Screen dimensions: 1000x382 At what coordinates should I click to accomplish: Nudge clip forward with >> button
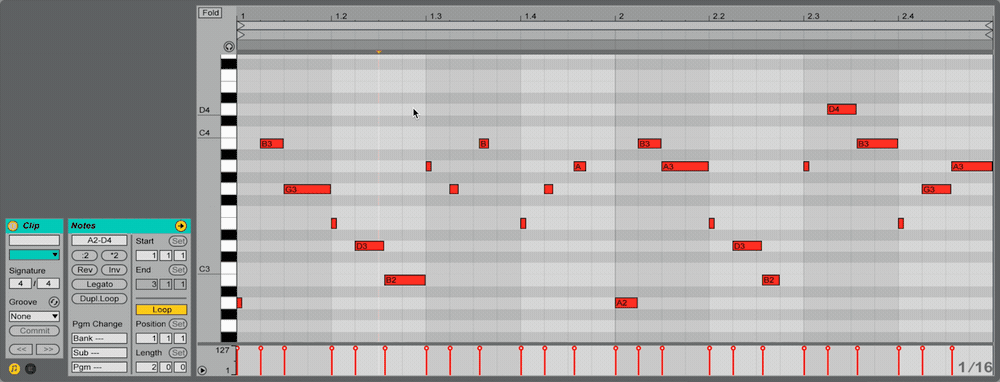pyautogui.click(x=48, y=349)
